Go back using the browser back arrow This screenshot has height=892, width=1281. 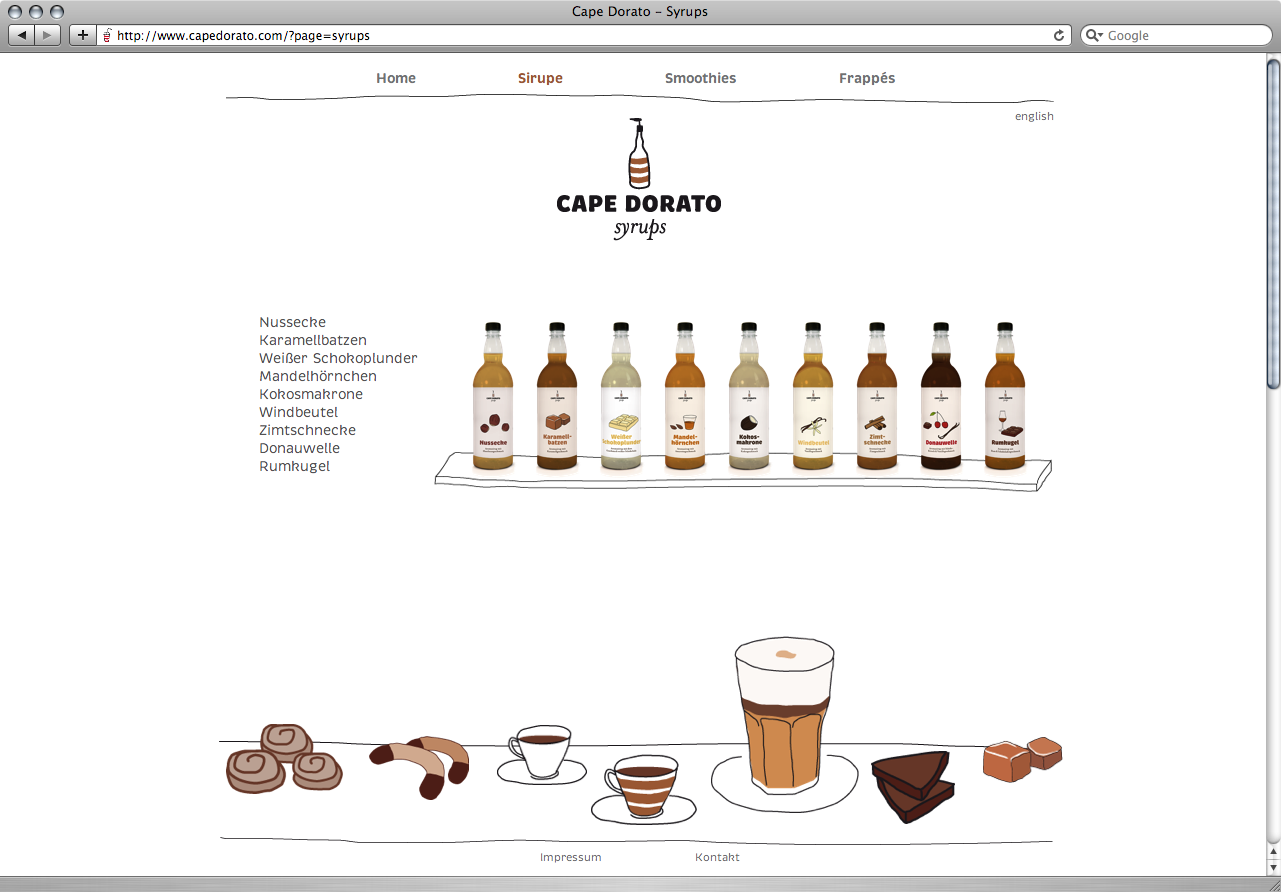tap(22, 35)
